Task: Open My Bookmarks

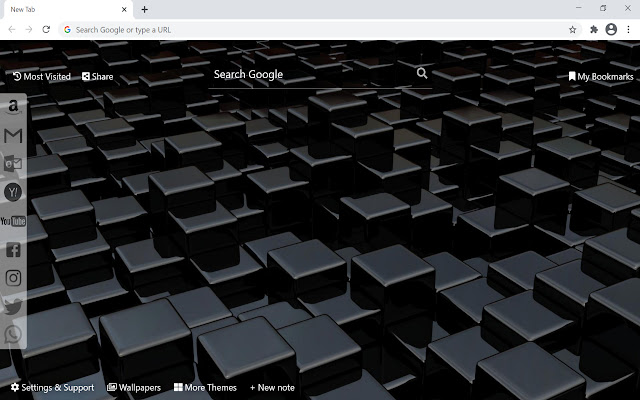Action: [601, 76]
